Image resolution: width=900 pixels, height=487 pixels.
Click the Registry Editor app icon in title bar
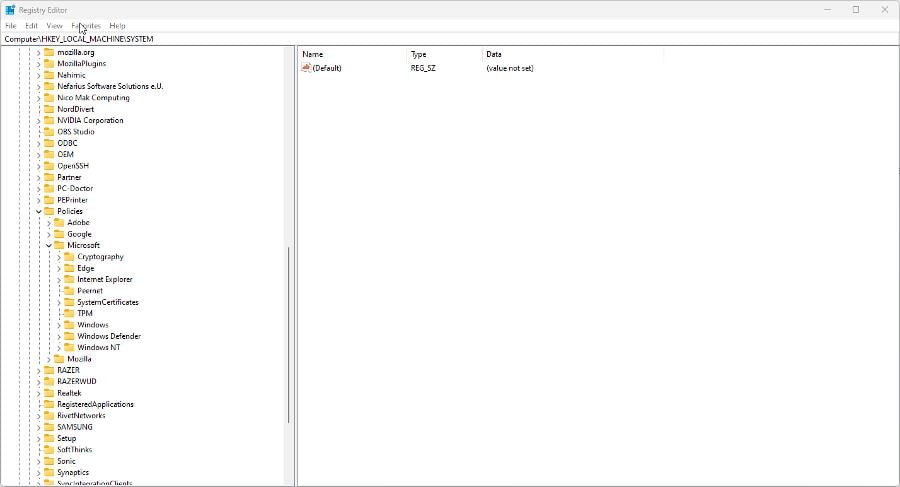[10, 10]
